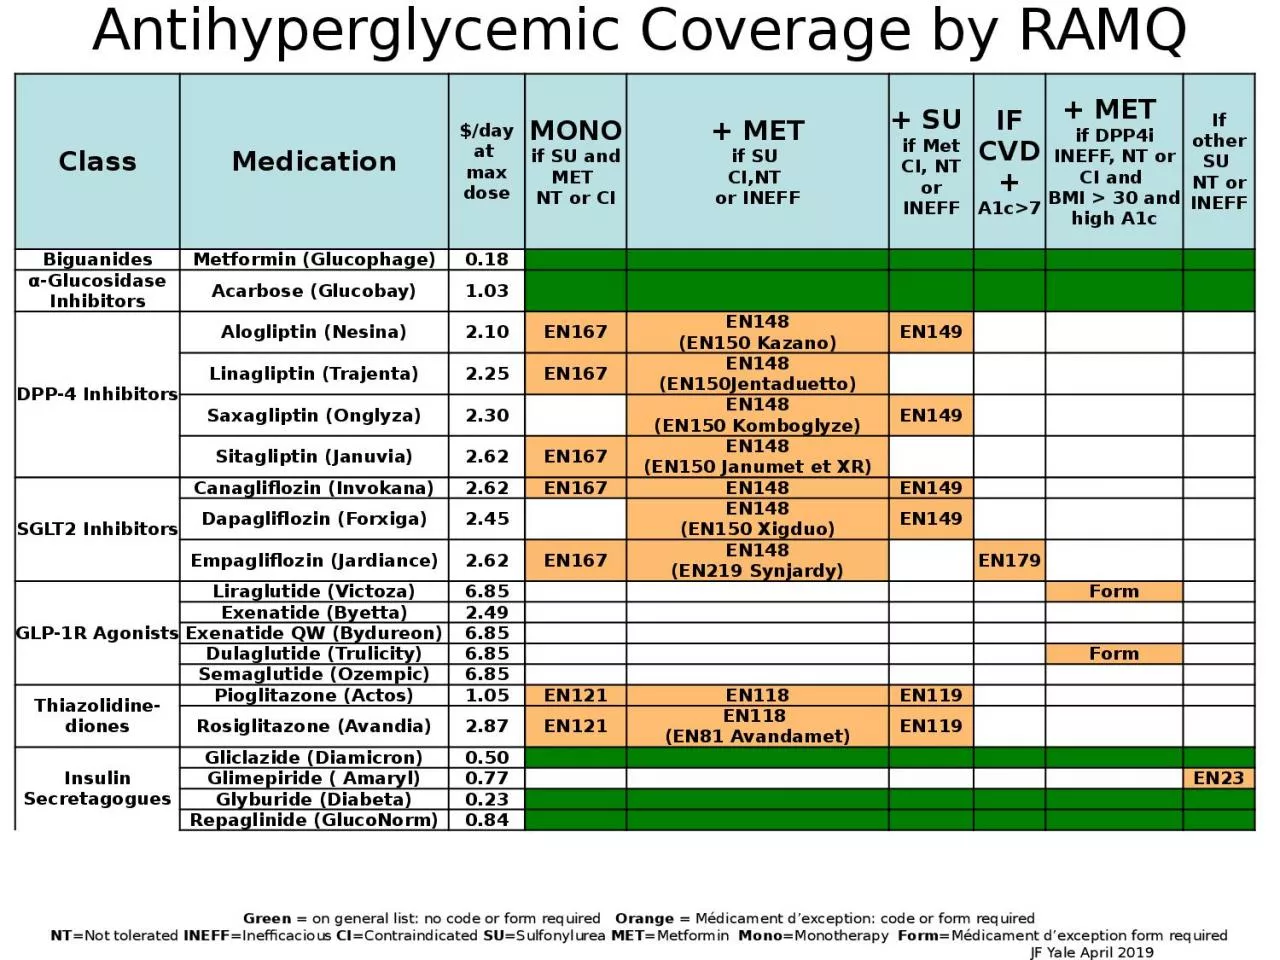Image resolution: width=1280 pixels, height=960 pixels.
Task: Select 'Rosiglitazone (Avandia)' cell
Action: click(x=314, y=726)
